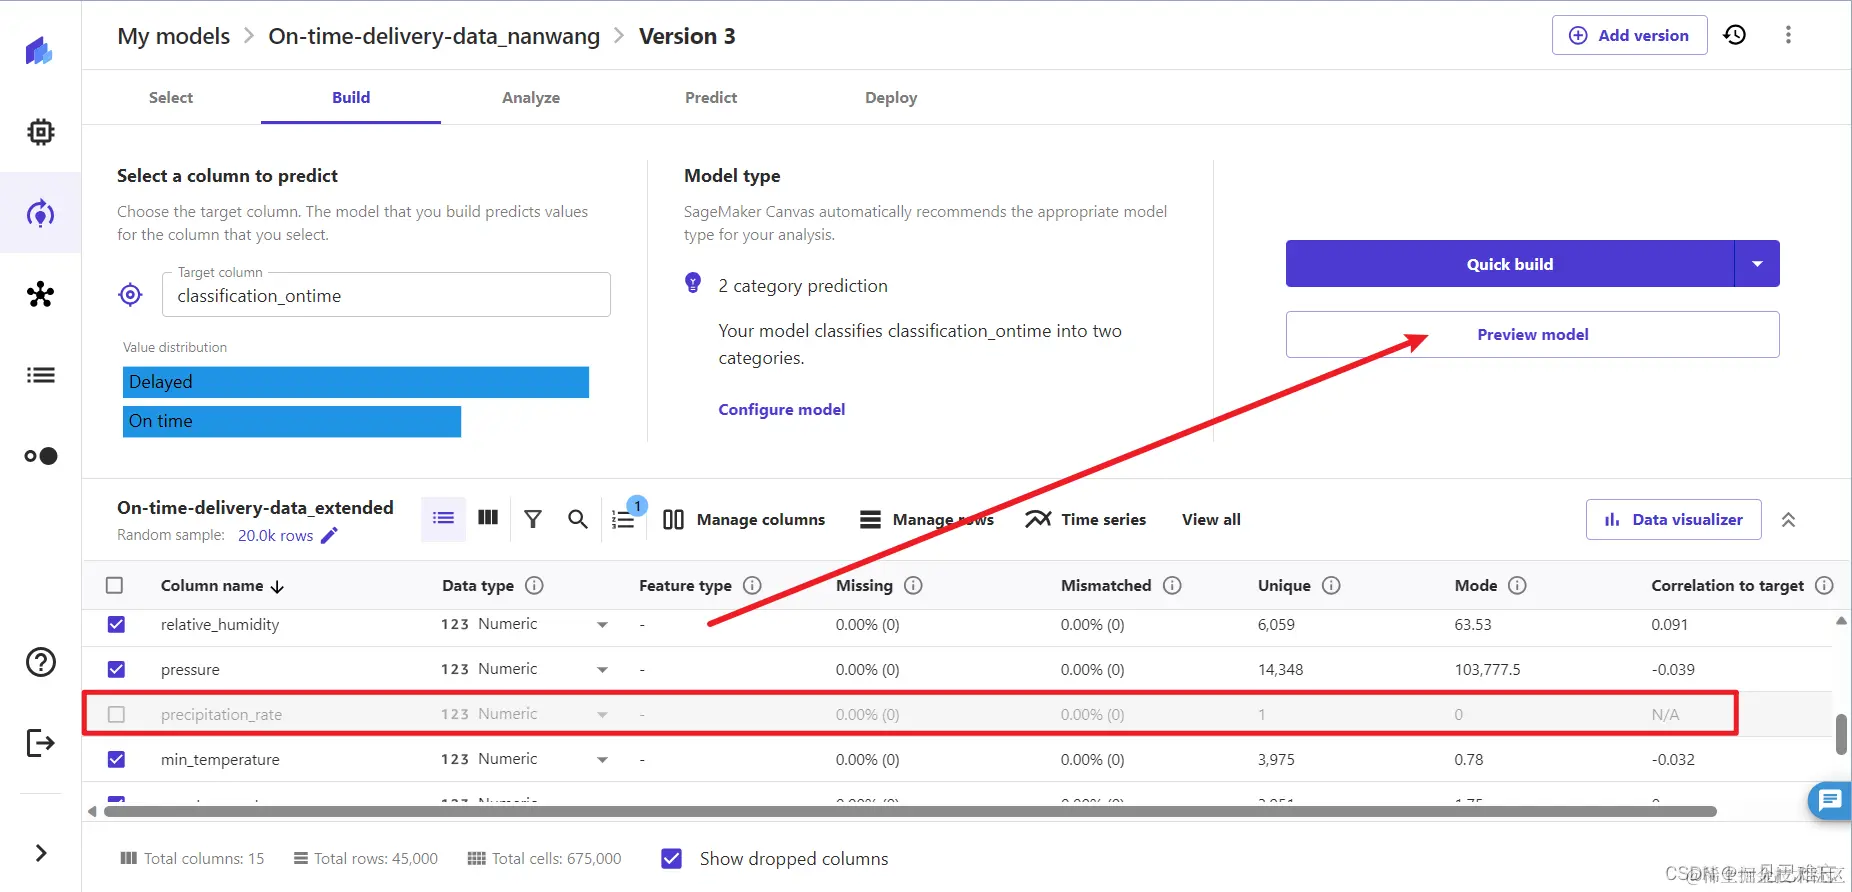
Task: Uncheck the relative_humidity column checkbox
Action: [116, 624]
